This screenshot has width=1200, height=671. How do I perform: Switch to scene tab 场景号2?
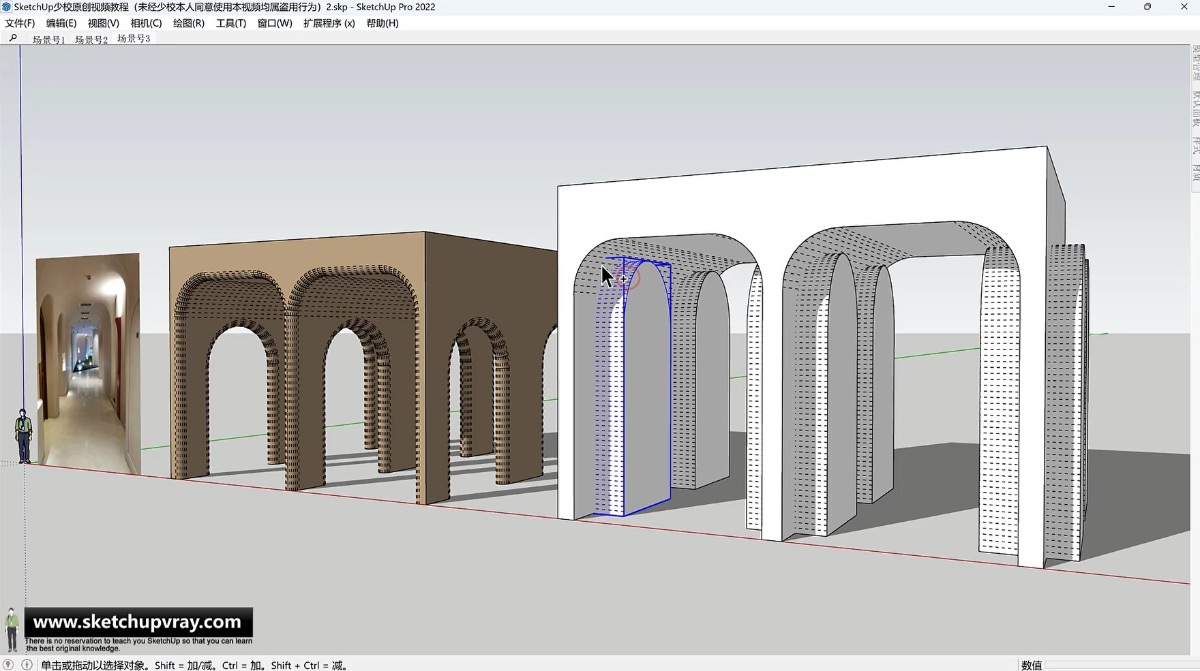coord(91,40)
